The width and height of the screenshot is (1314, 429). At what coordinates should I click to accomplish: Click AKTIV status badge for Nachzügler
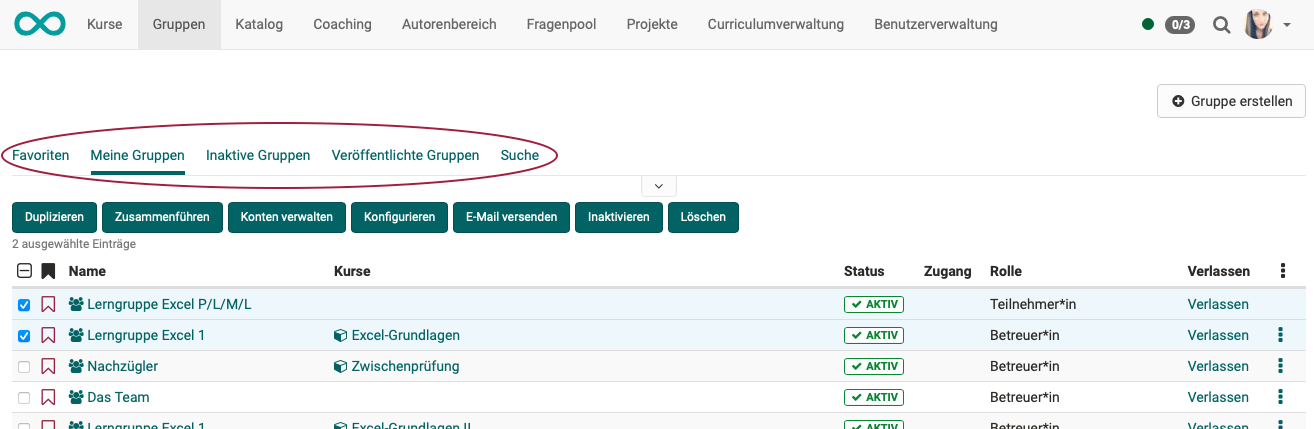click(x=874, y=366)
